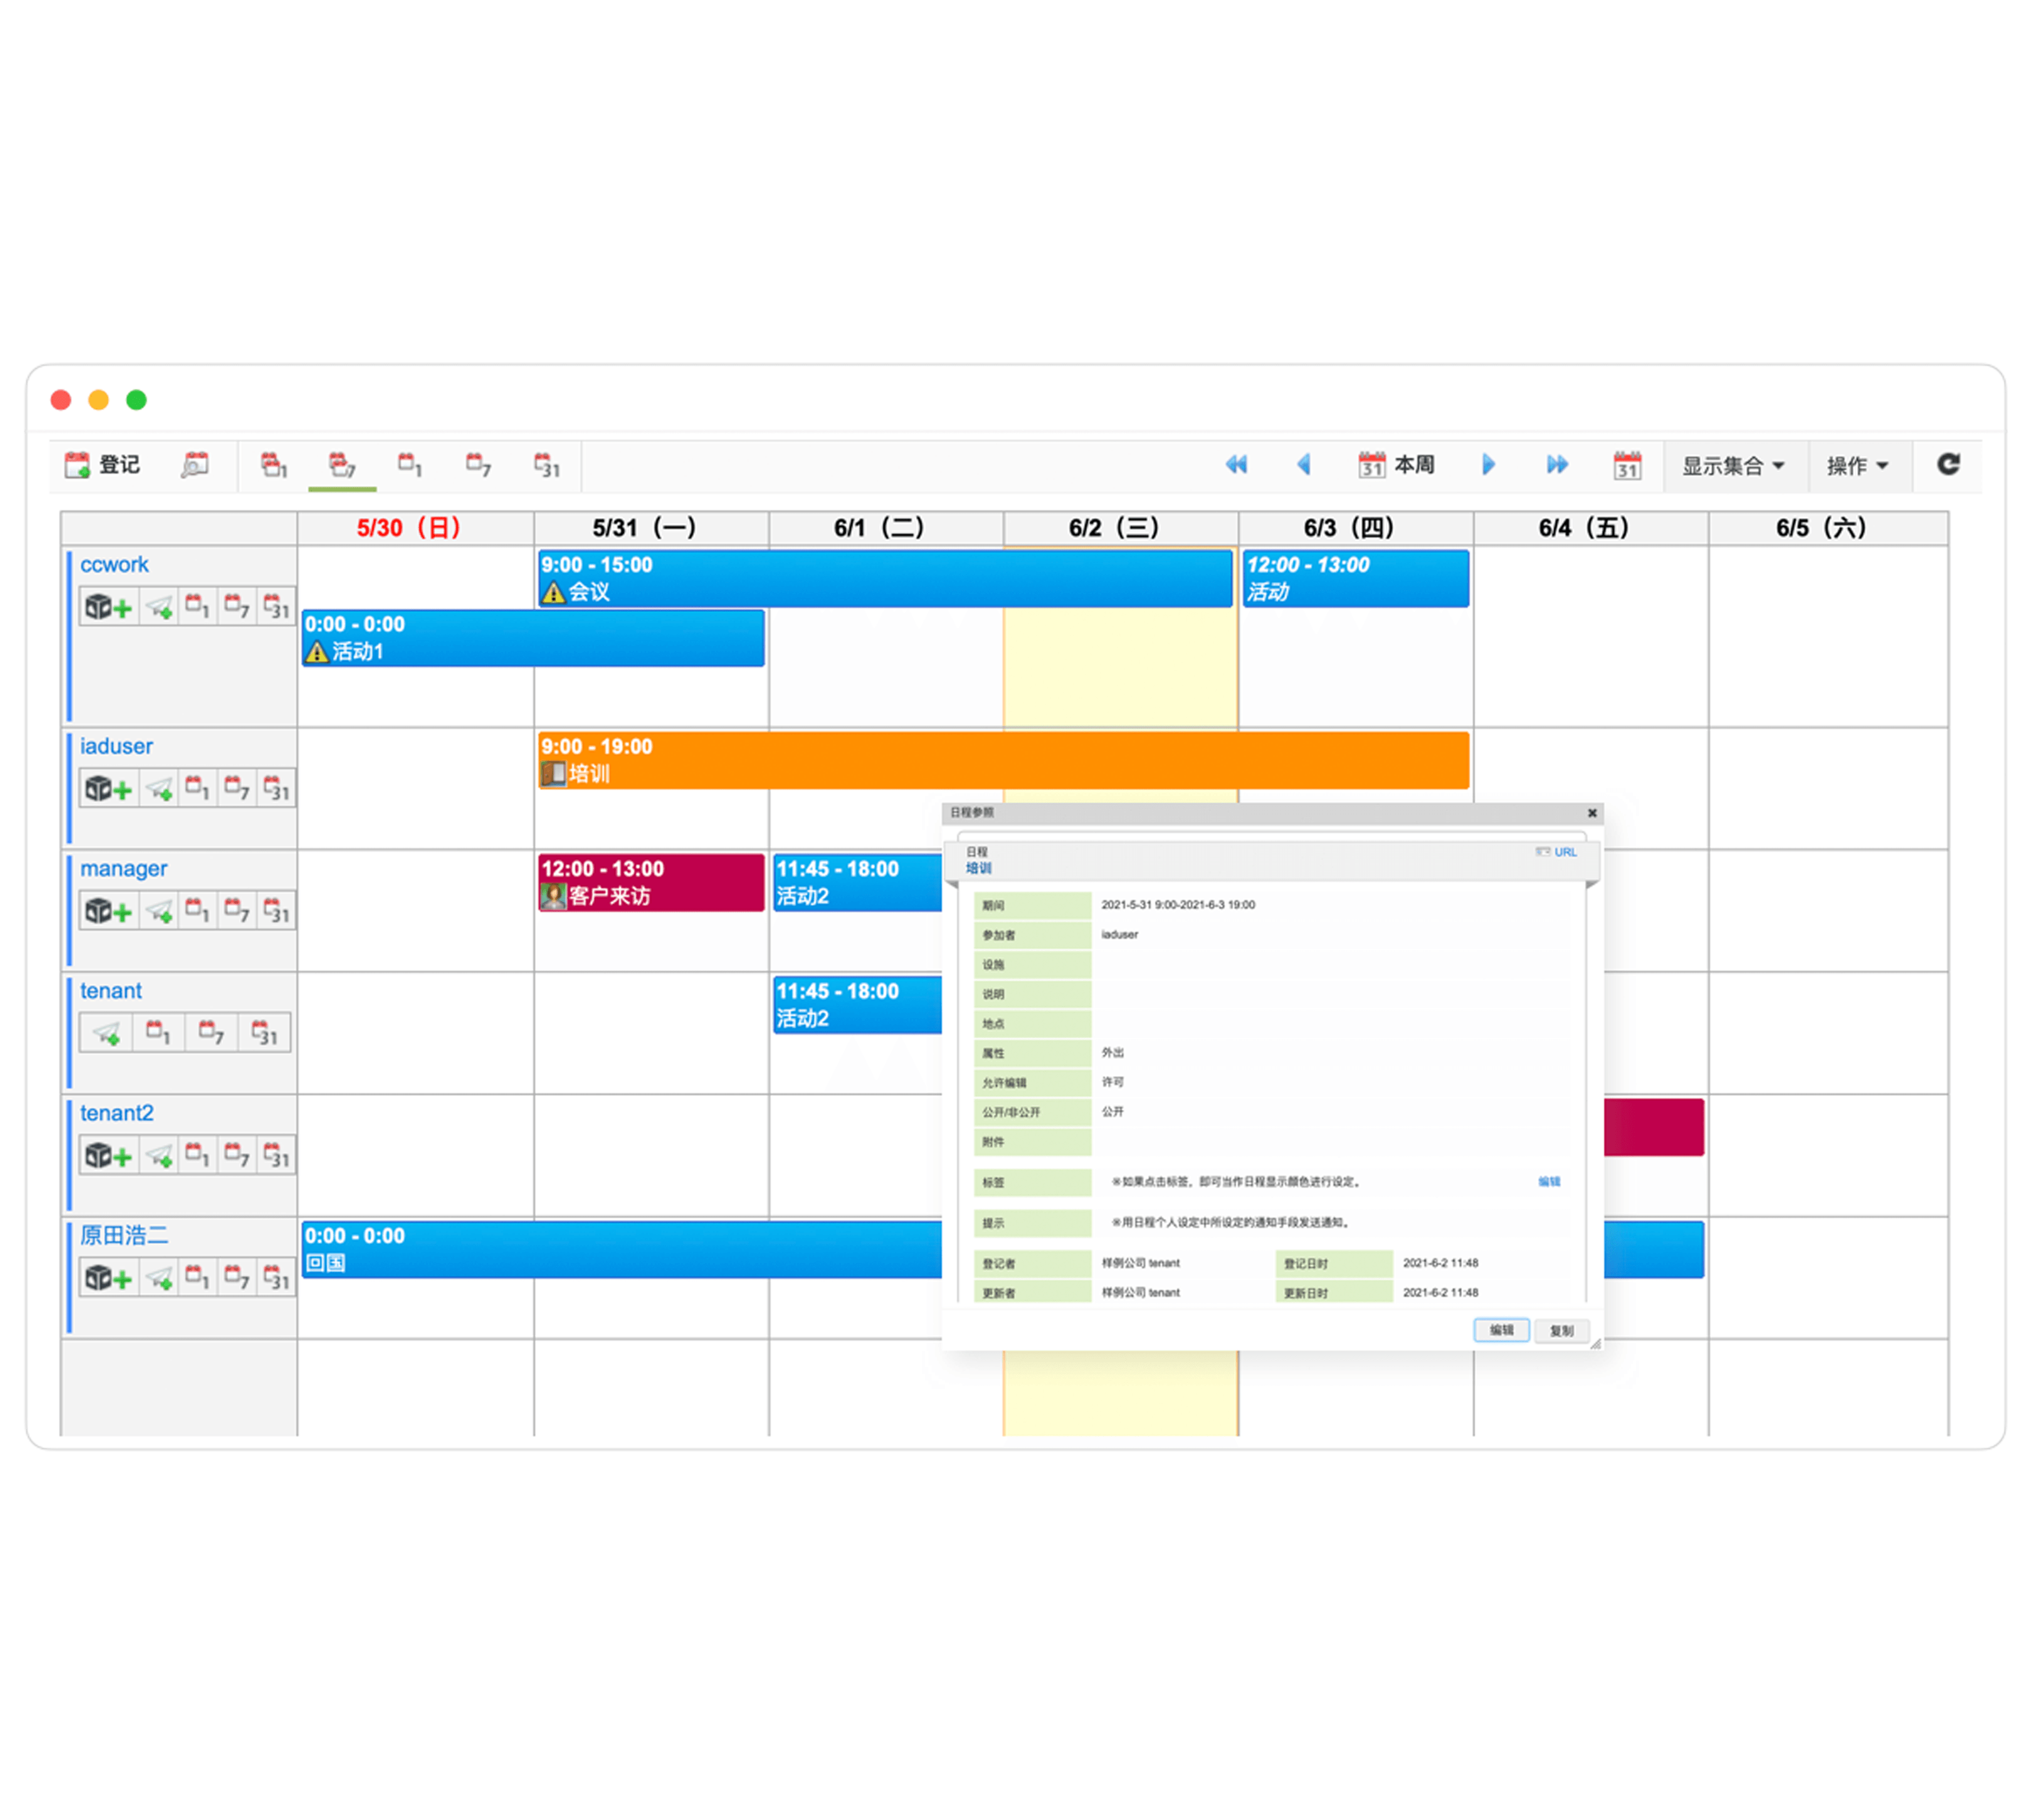
Task: Select the group week view tab
Action: coord(342,465)
